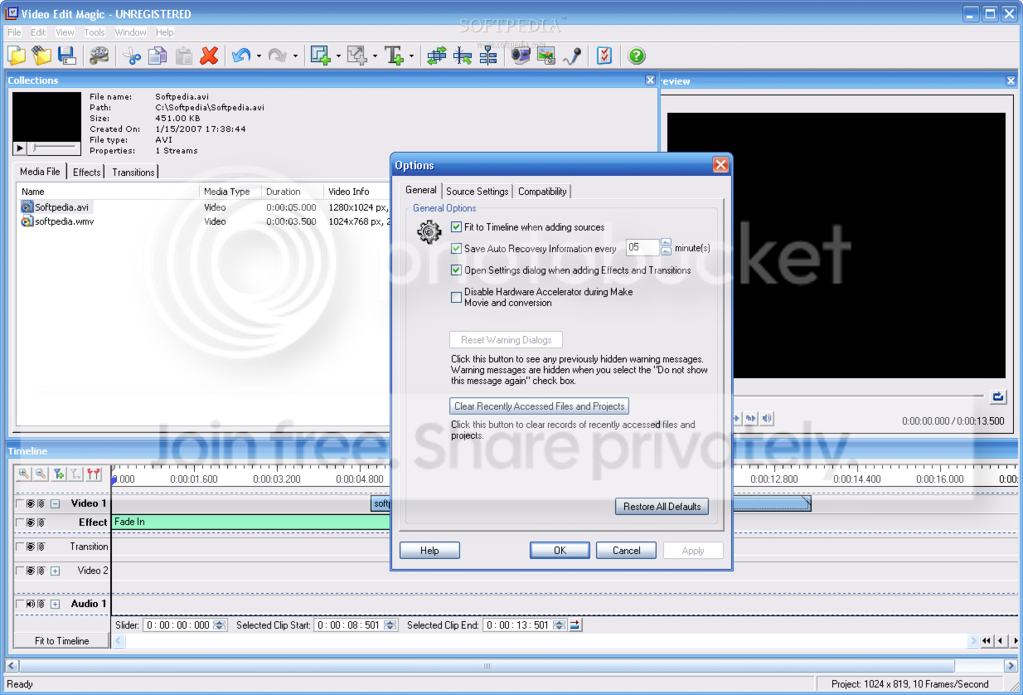Toggle Save Auto Recovery Information checkbox
This screenshot has height=695, width=1023.
[x=456, y=249]
